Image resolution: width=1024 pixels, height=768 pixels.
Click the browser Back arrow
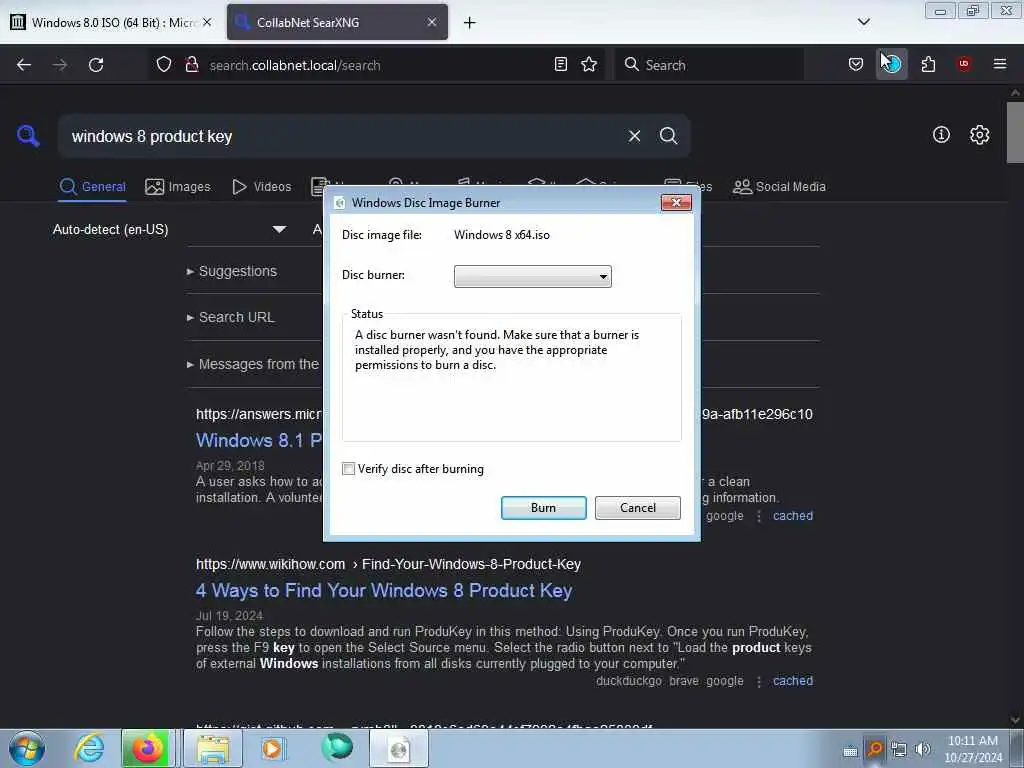(24, 65)
